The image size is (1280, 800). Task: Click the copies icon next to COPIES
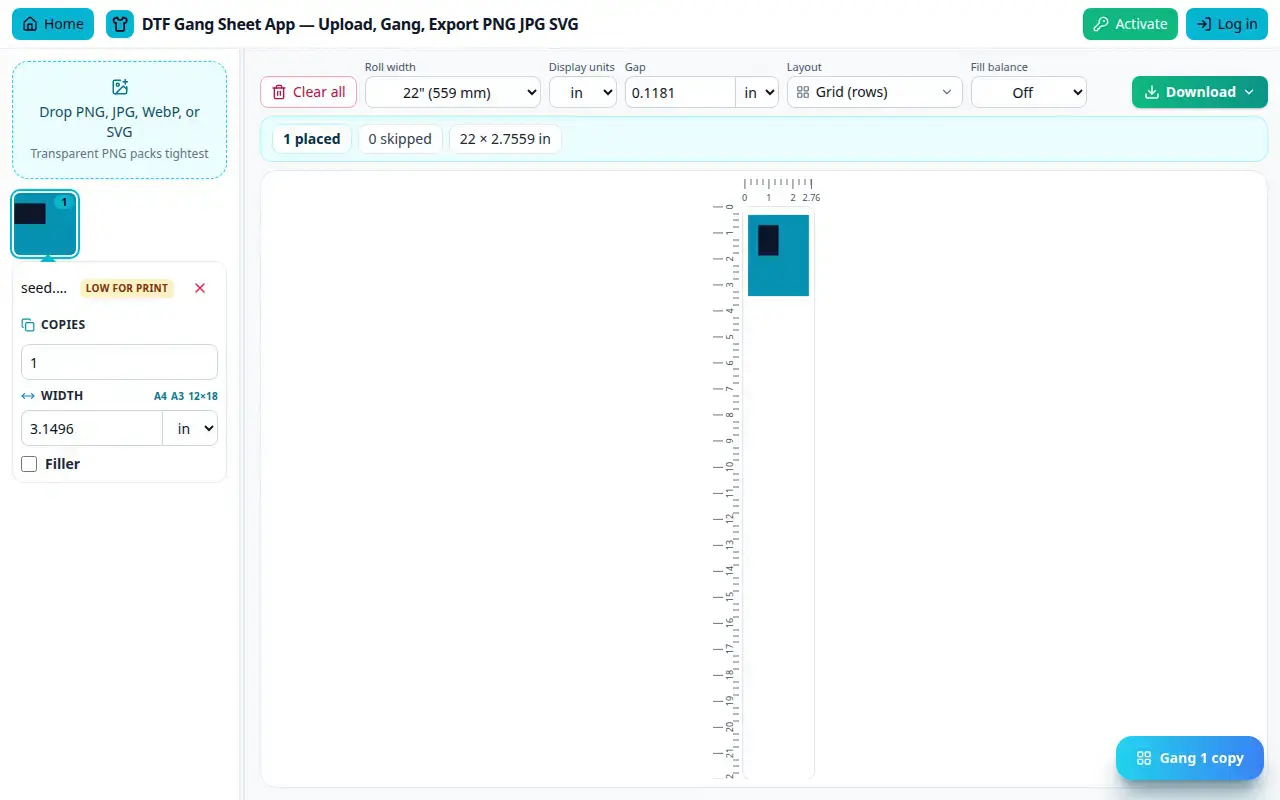click(28, 325)
